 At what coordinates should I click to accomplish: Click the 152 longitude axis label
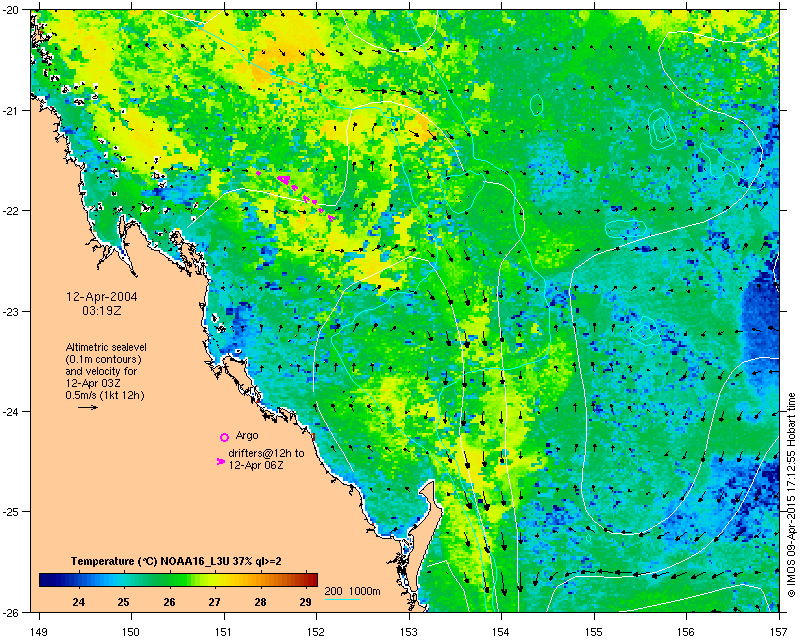(x=316, y=632)
